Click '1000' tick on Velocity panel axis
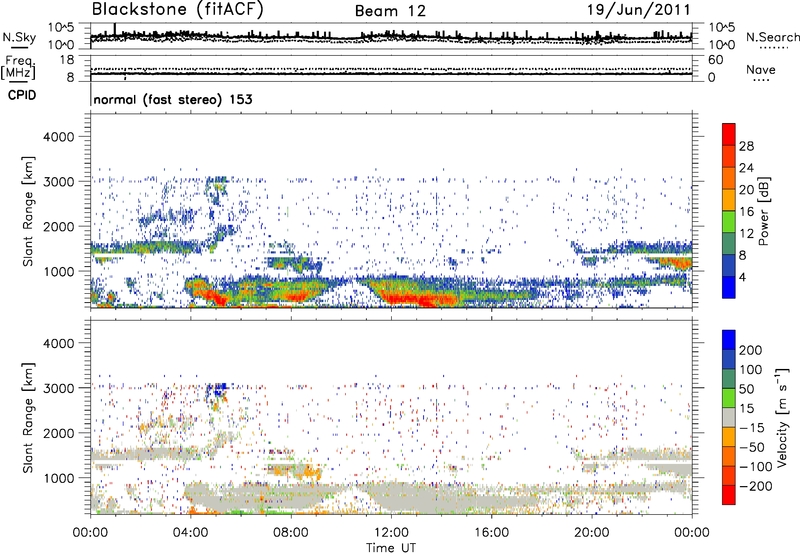 58,478
